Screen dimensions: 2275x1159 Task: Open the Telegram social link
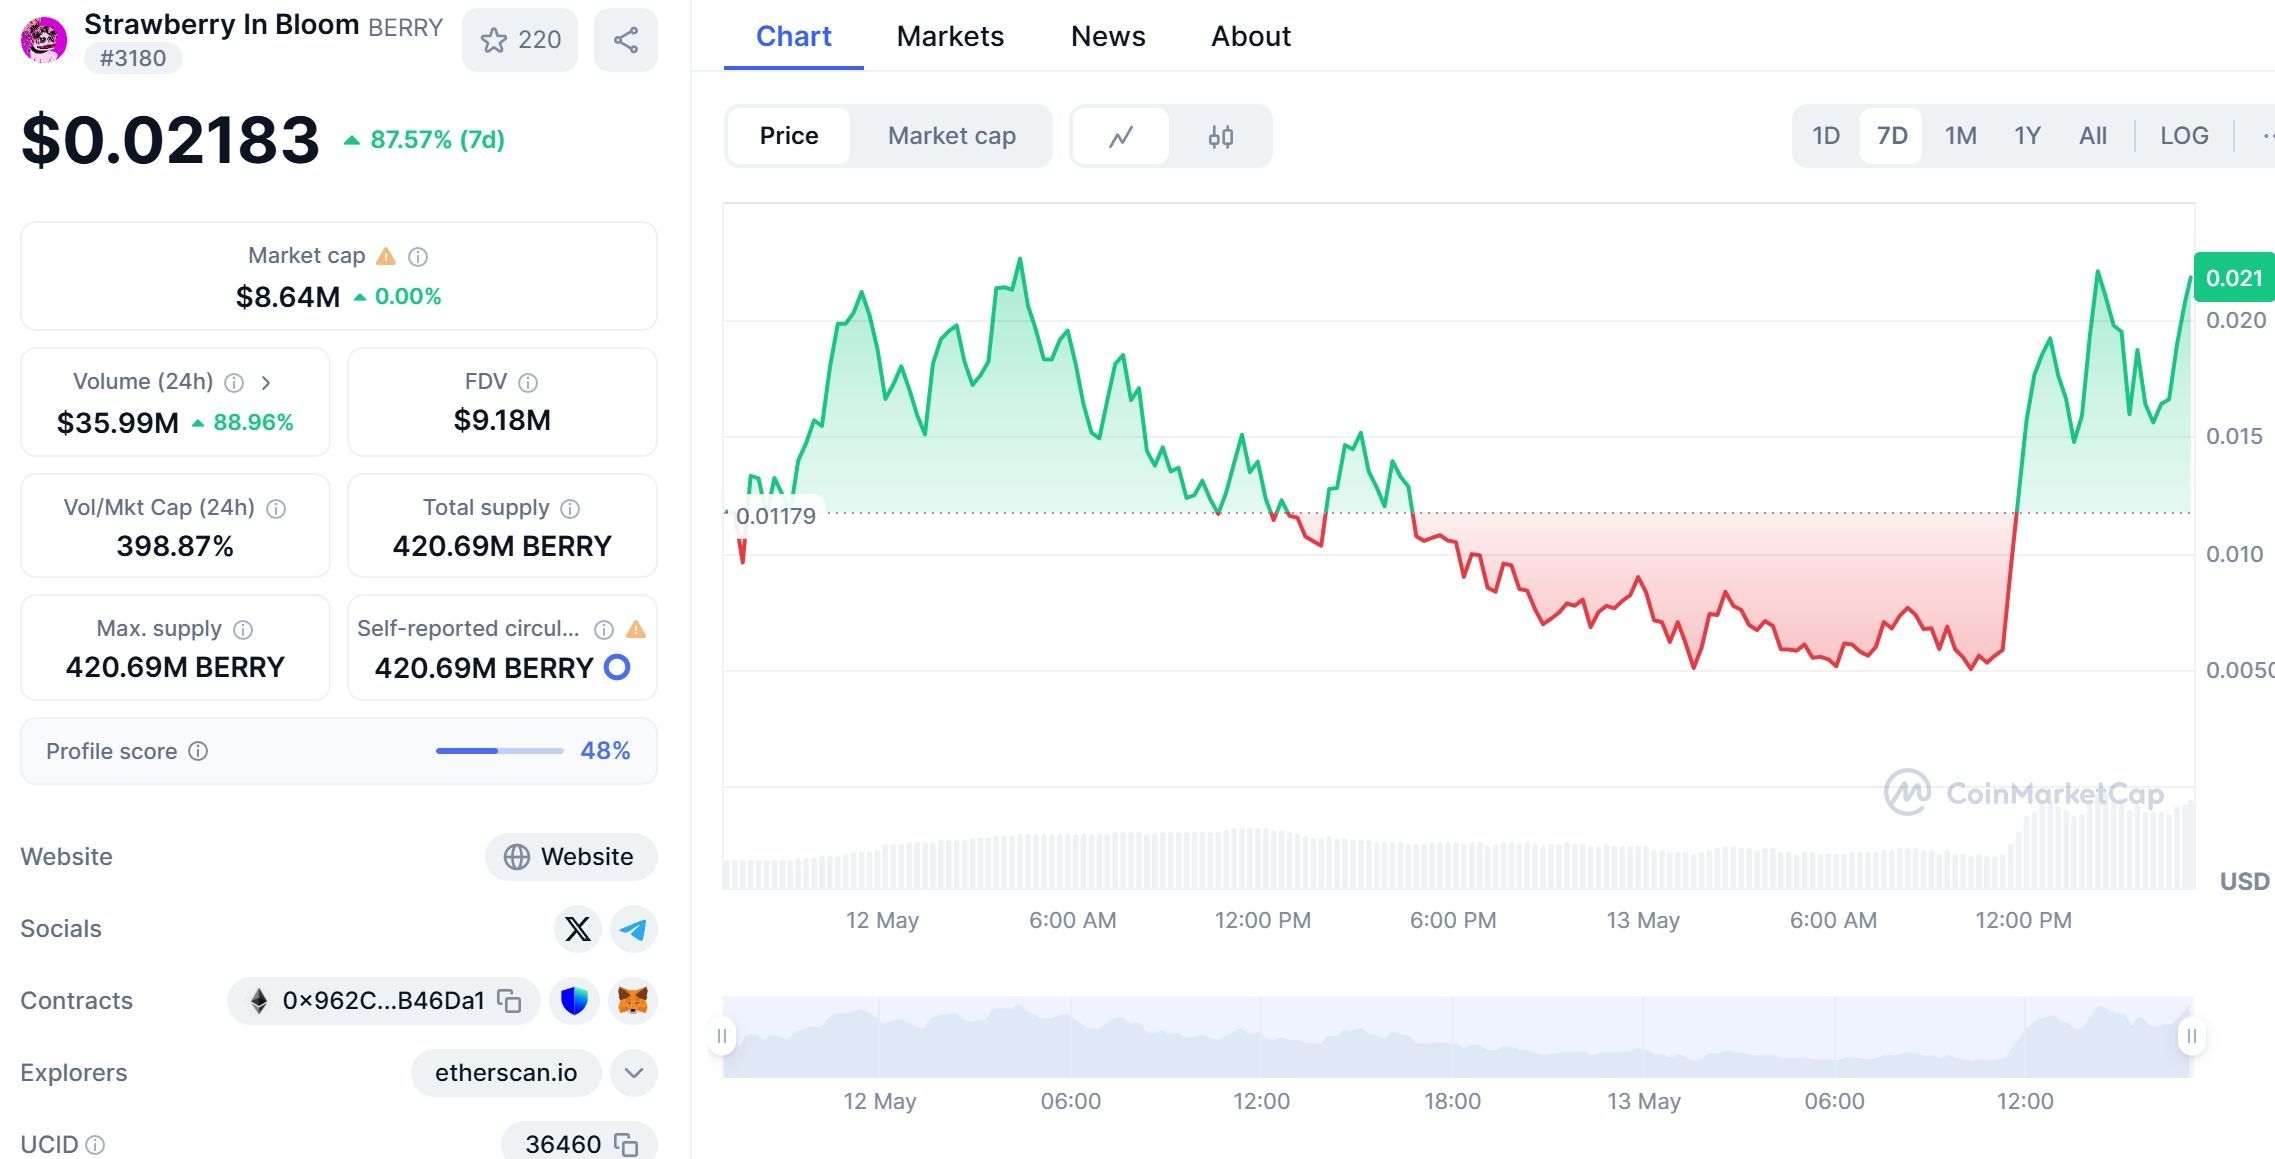pyautogui.click(x=633, y=929)
